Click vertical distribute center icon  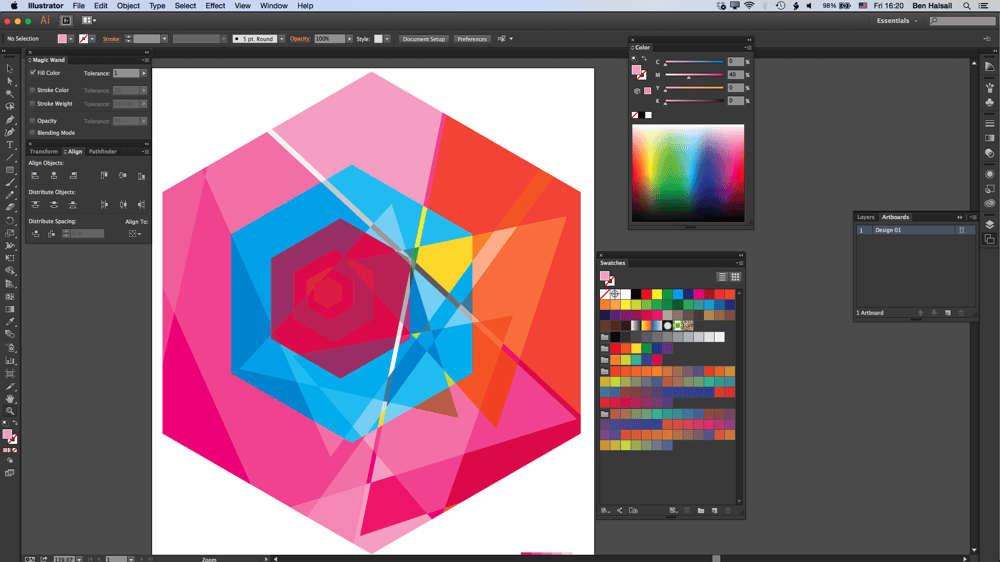[54, 205]
